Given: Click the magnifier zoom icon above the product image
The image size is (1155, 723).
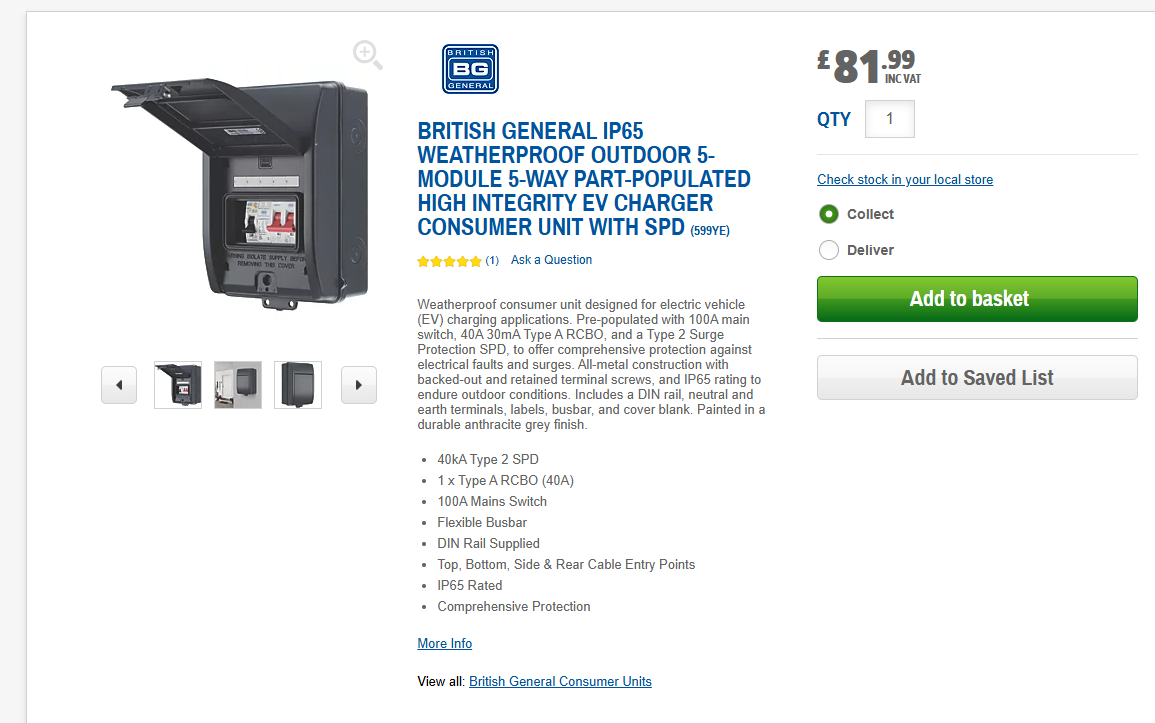Looking at the screenshot, I should click(x=368, y=55).
